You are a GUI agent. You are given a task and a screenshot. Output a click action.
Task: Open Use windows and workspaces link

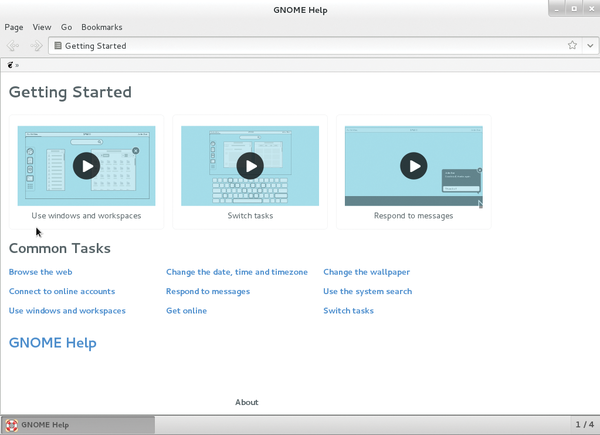pos(67,311)
